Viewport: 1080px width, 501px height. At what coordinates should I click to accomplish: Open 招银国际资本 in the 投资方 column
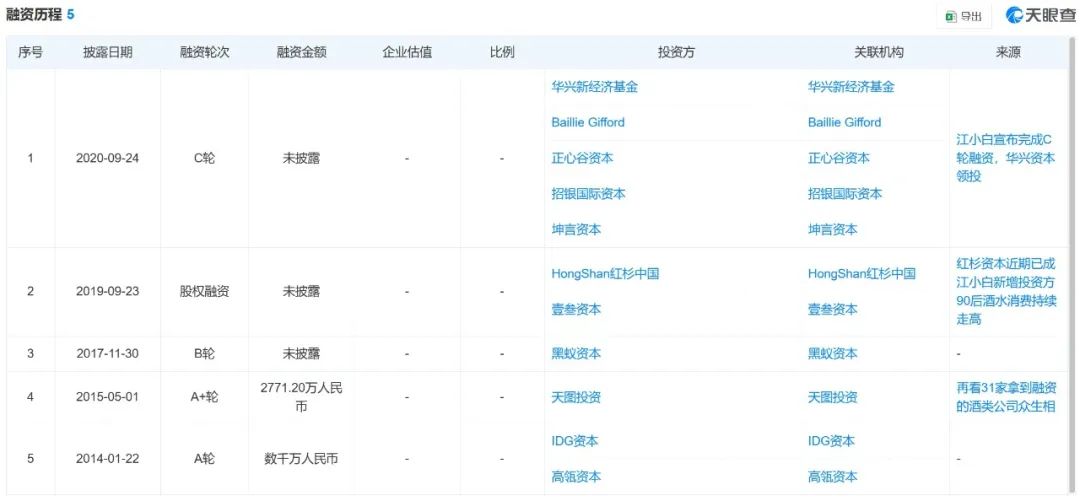[588, 194]
